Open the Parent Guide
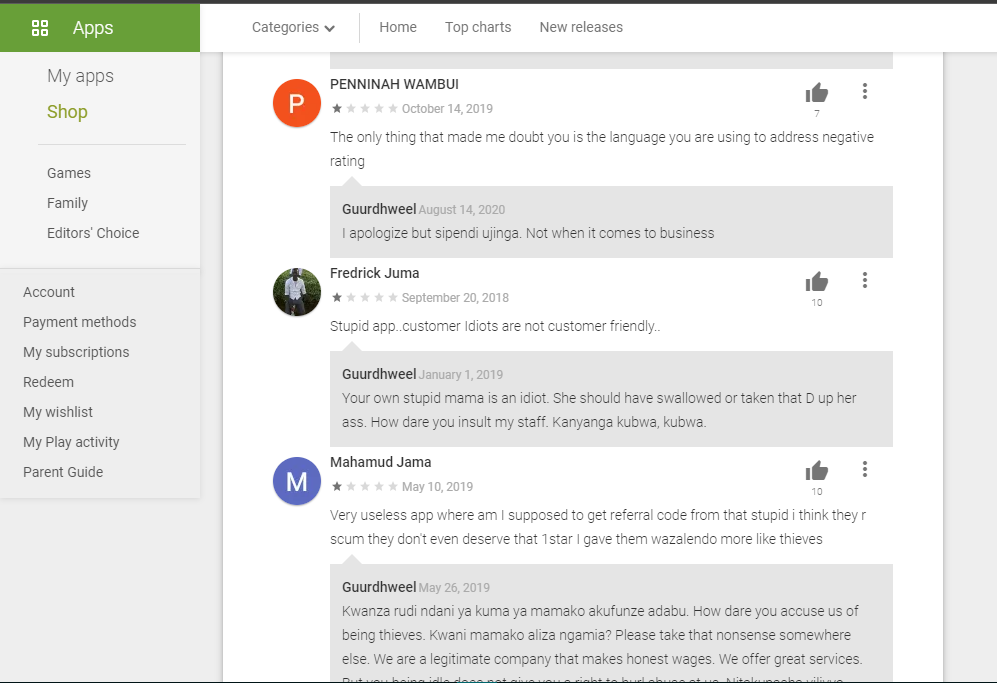Image resolution: width=997 pixels, height=683 pixels. coord(63,471)
